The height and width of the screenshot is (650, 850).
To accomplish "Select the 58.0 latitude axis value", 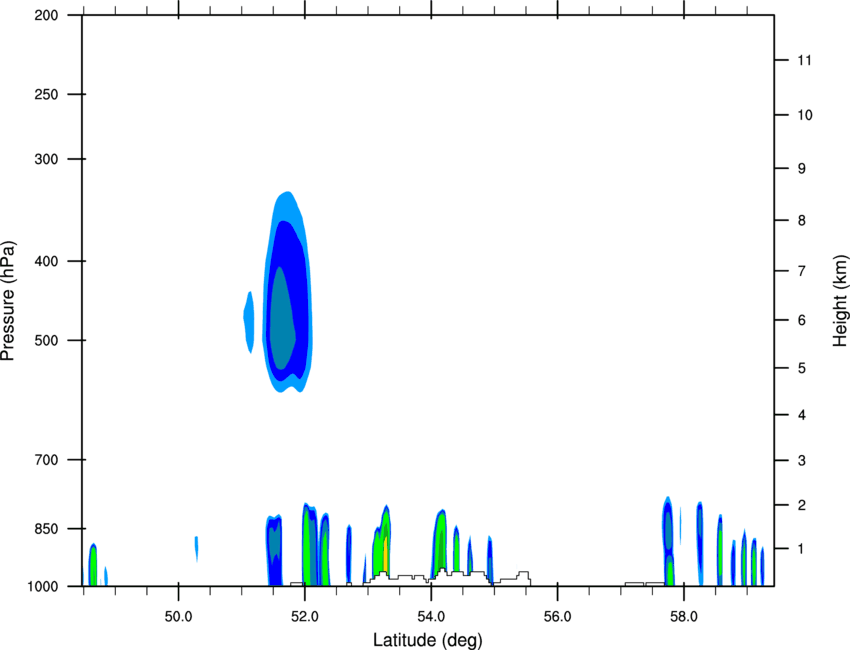I will pyautogui.click(x=684, y=617).
